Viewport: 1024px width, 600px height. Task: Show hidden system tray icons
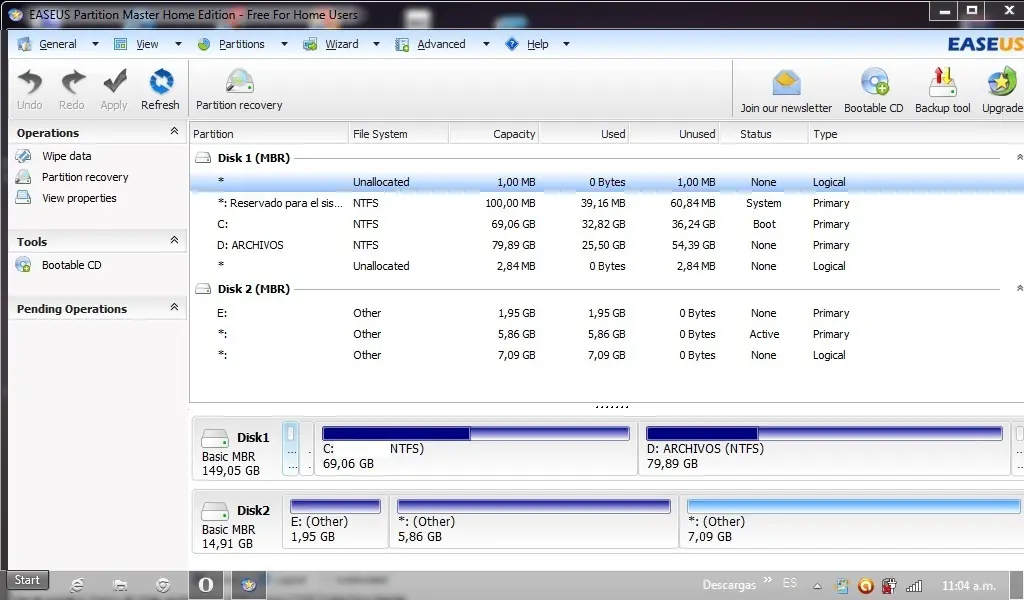817,586
